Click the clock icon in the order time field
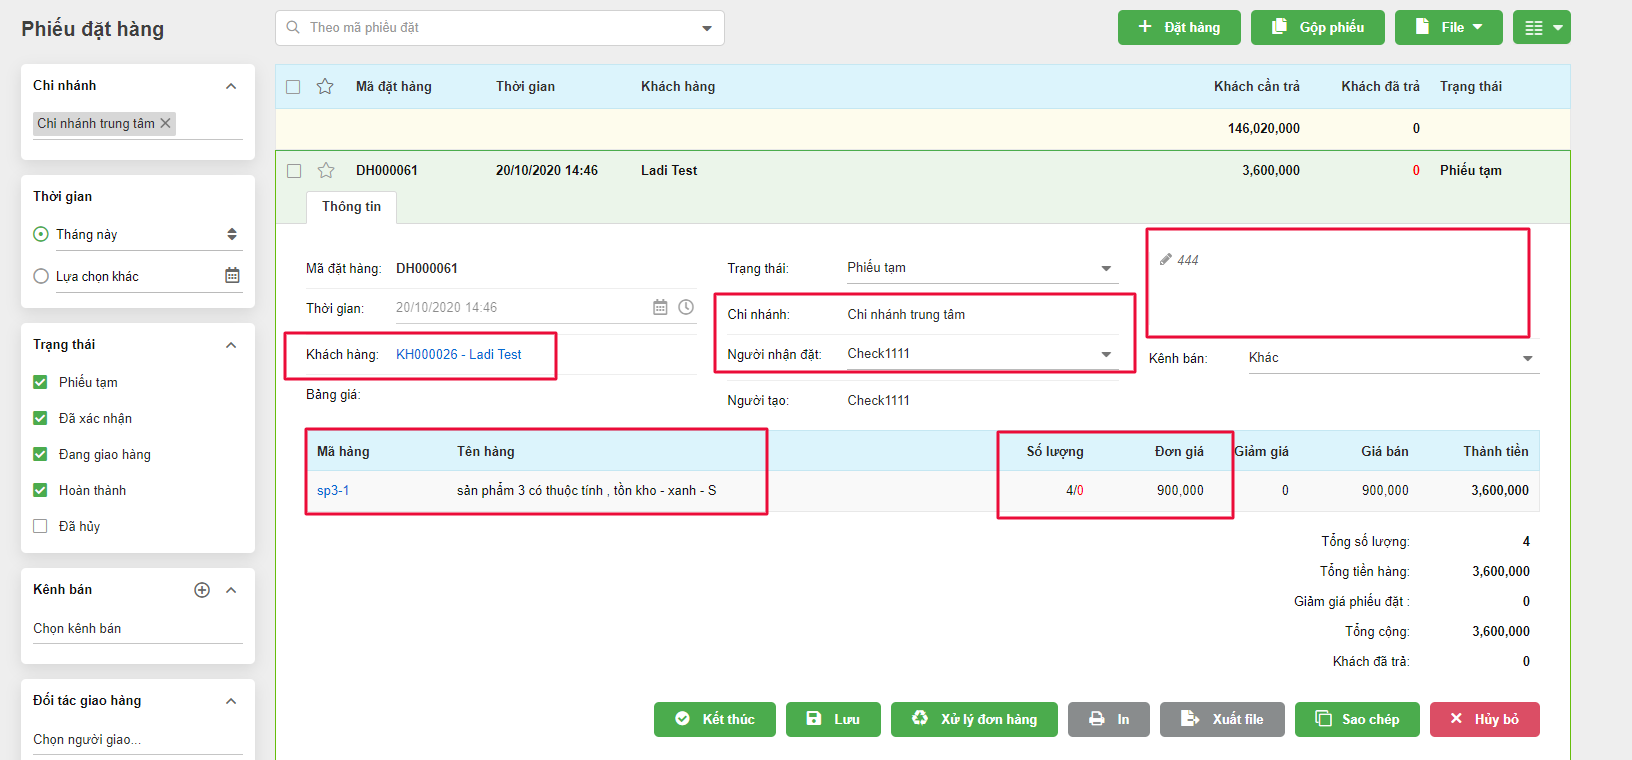The height and width of the screenshot is (760, 1632). (686, 308)
